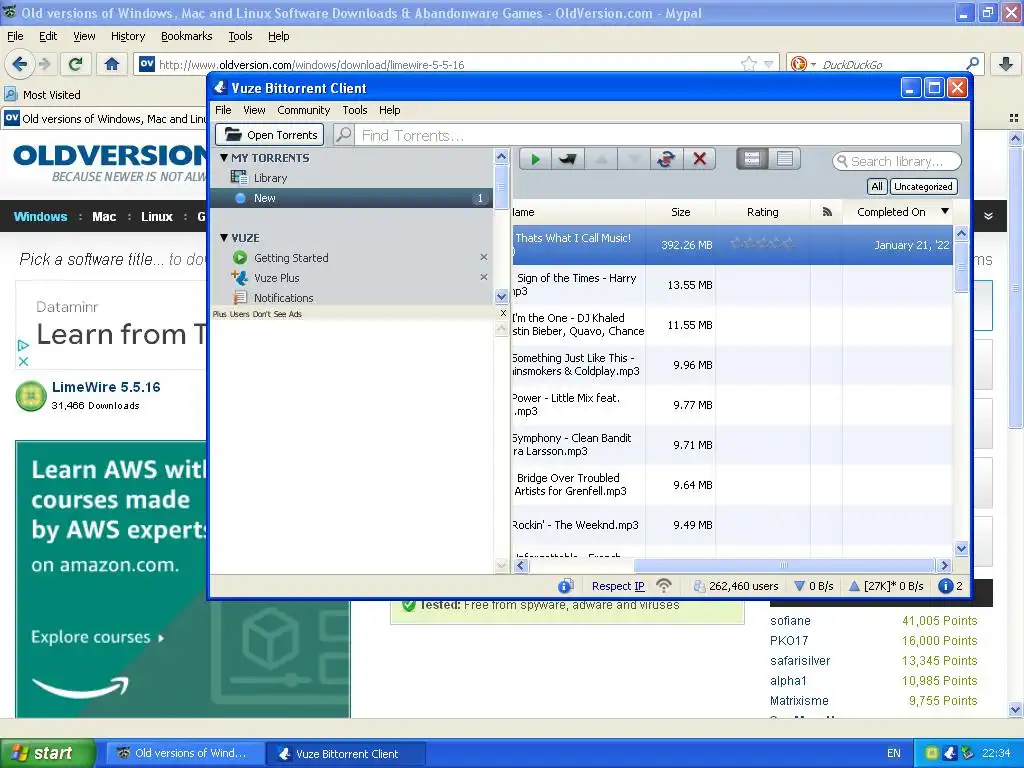Open Vuze Help menu
Viewport: 1024px width, 768px height.
tap(389, 110)
